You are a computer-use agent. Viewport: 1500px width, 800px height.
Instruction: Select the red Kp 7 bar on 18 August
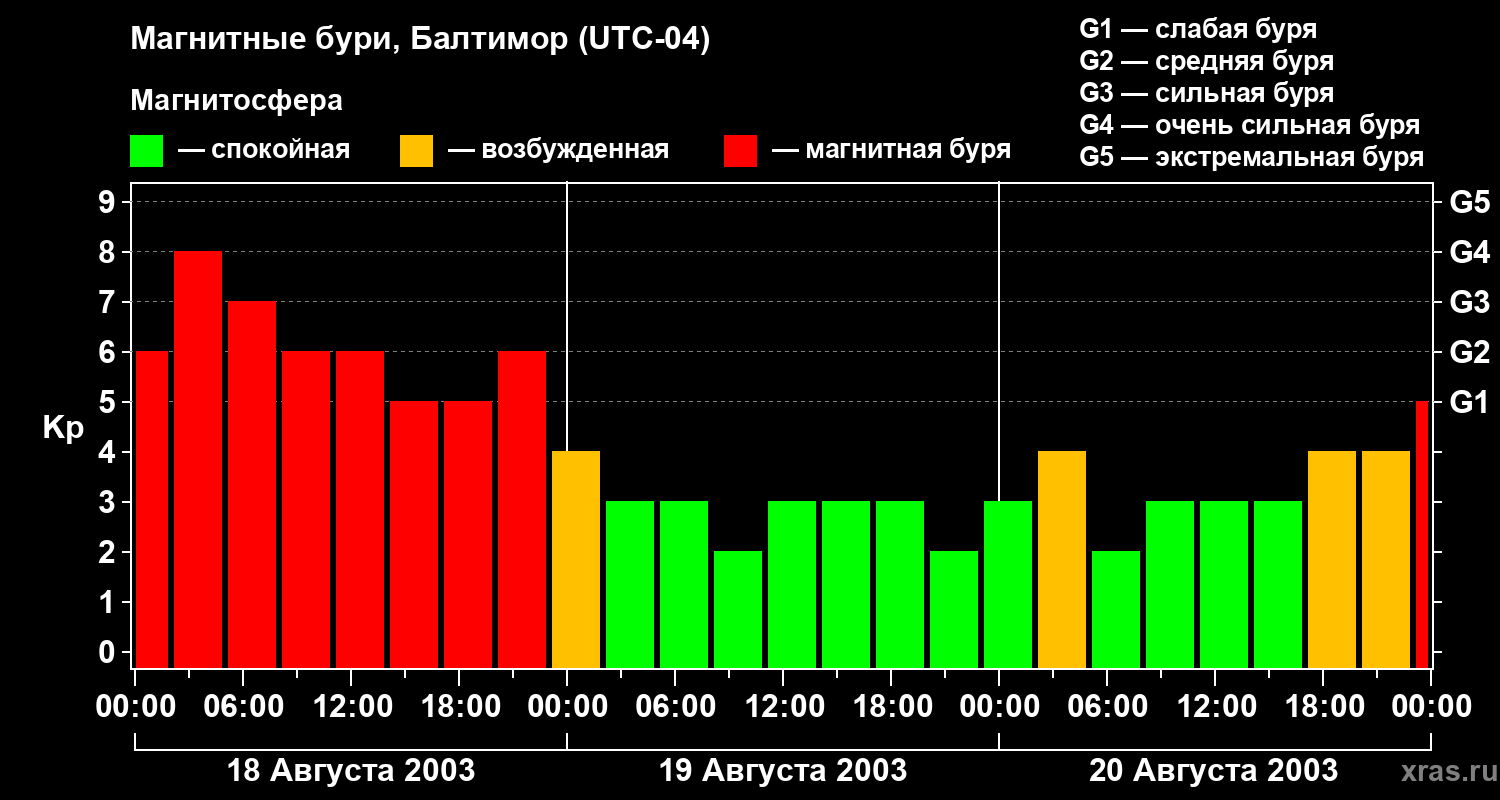pyautogui.click(x=252, y=484)
